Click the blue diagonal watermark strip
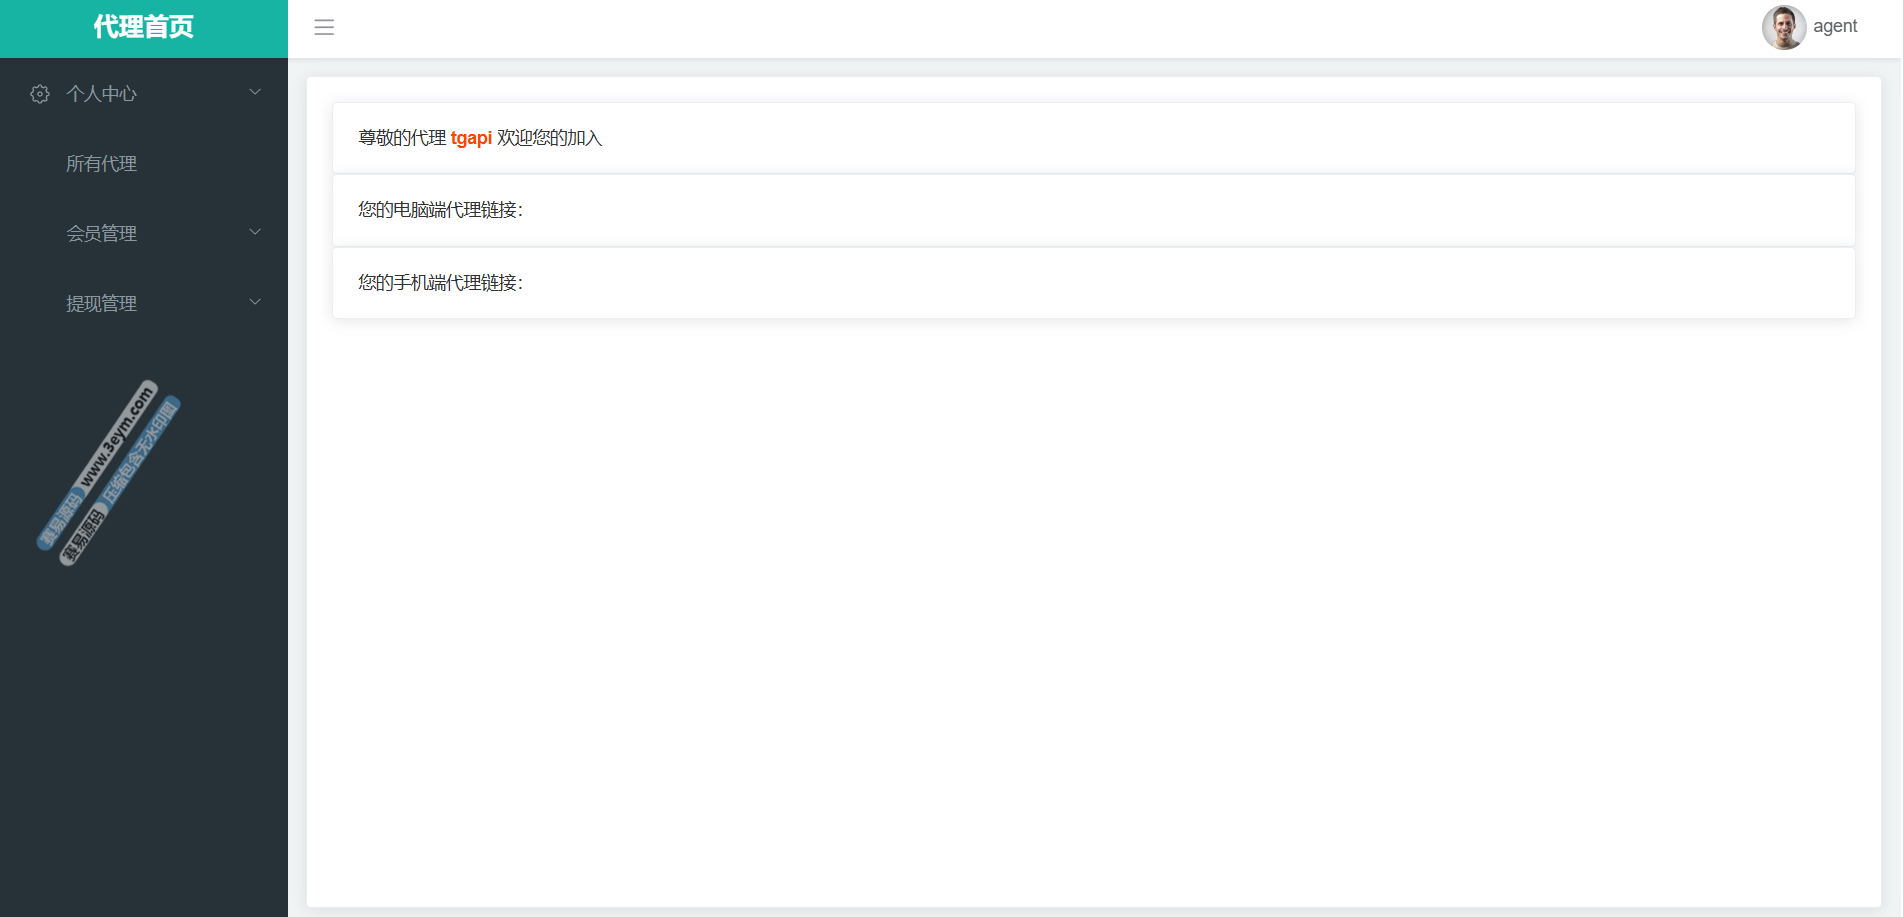 (141, 450)
